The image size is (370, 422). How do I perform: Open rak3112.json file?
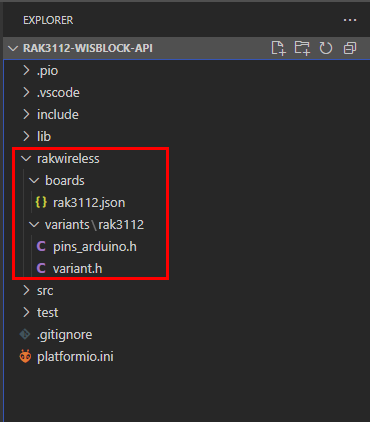[89, 202]
